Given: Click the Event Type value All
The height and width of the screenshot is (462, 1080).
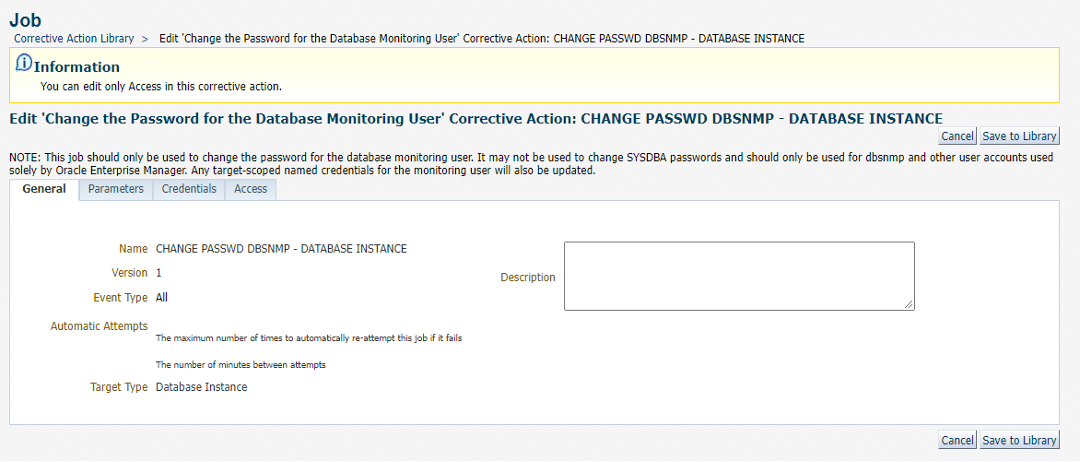Looking at the screenshot, I should (x=162, y=297).
